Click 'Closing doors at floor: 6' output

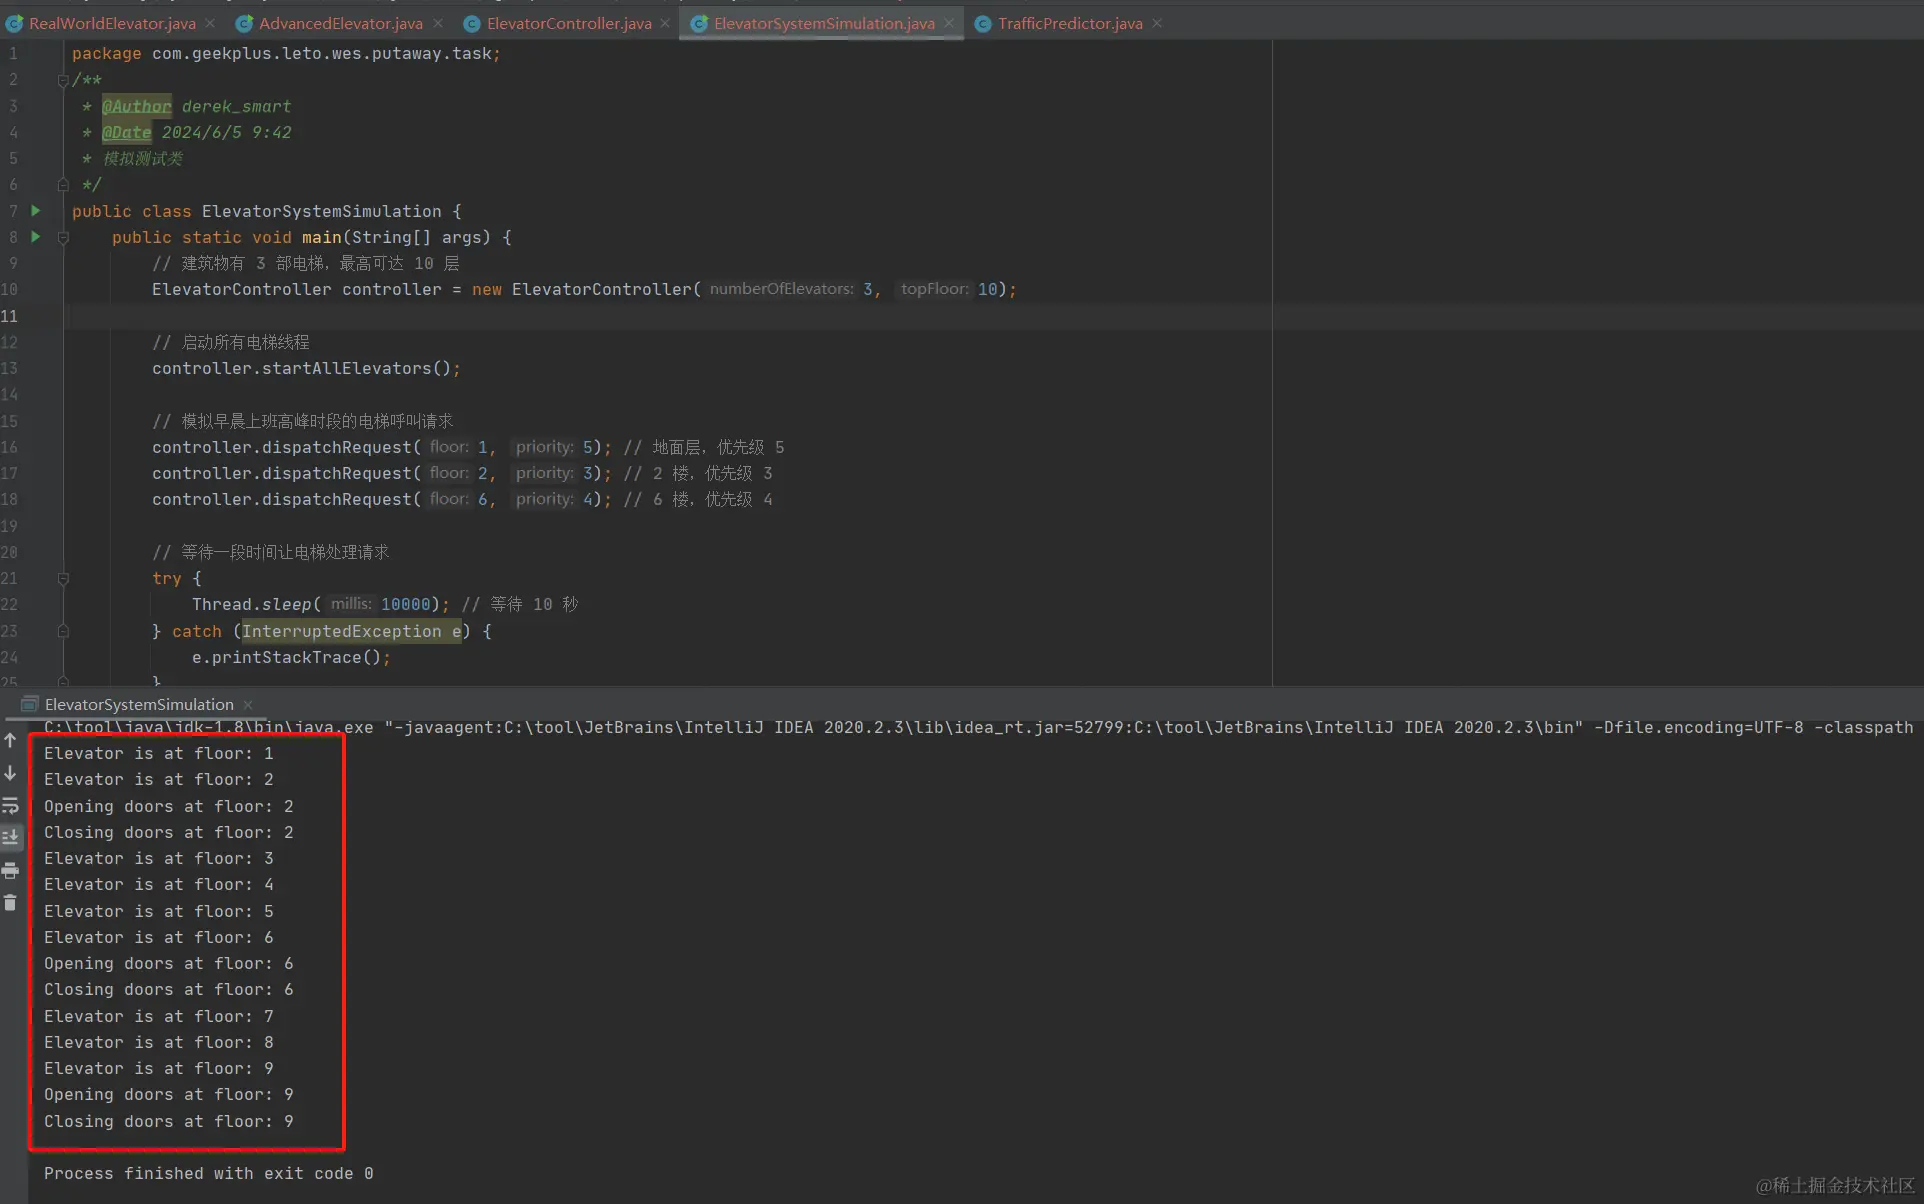168,989
